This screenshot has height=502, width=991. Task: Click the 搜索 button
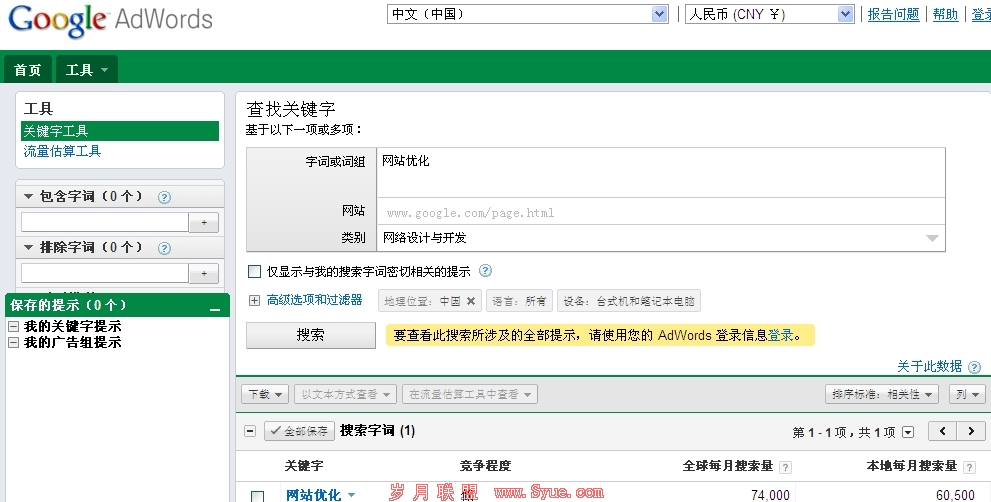(x=310, y=335)
